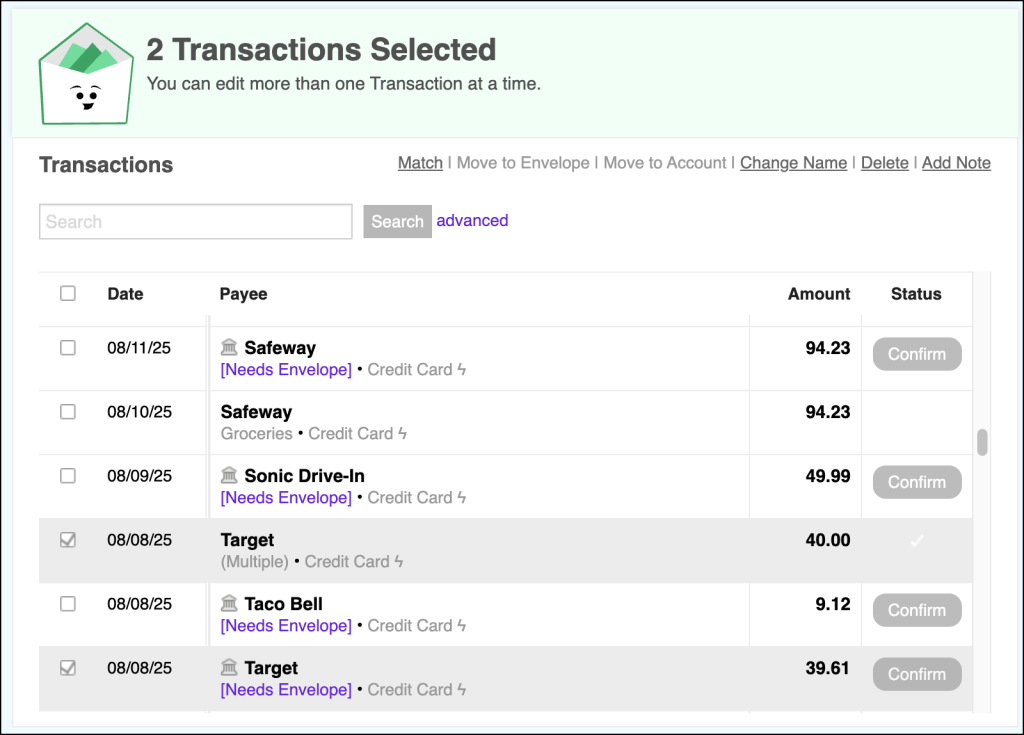Toggle the select-all checkbox in header

[x=68, y=293]
